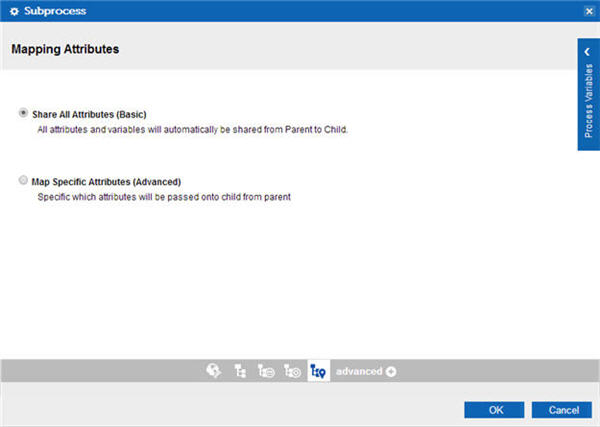Click the Mapping Attributes heading

point(65,49)
